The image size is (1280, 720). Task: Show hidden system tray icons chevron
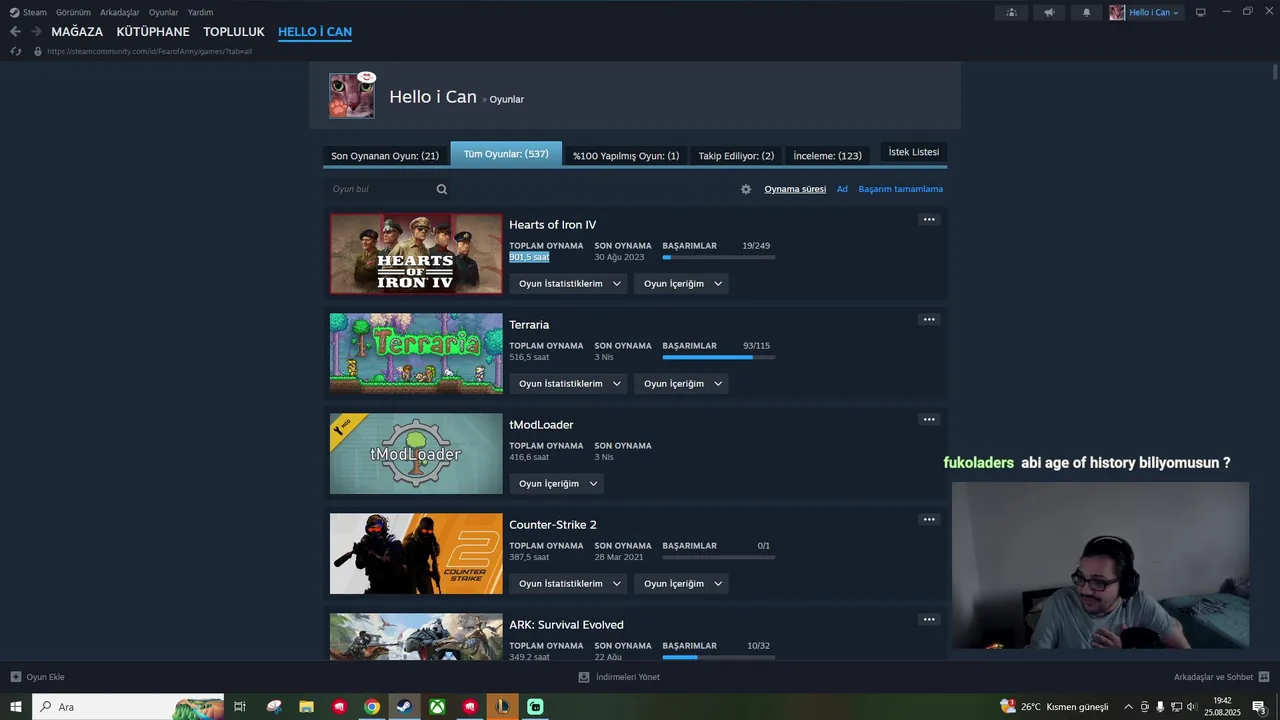coord(1128,707)
